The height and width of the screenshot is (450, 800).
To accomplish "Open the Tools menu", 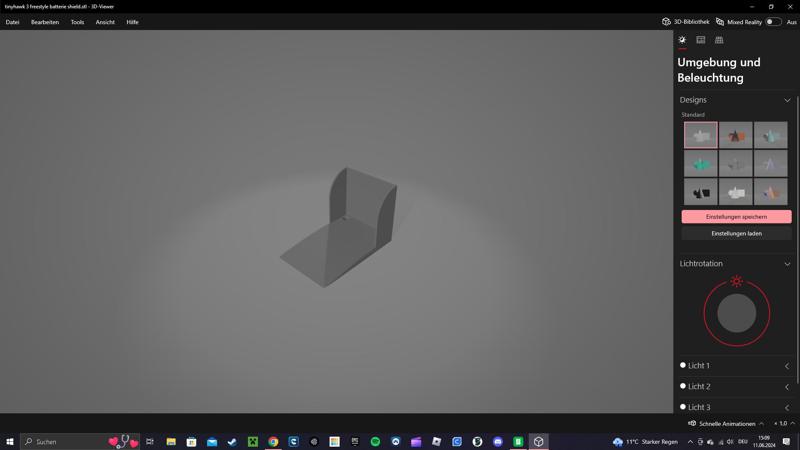I will [78, 22].
